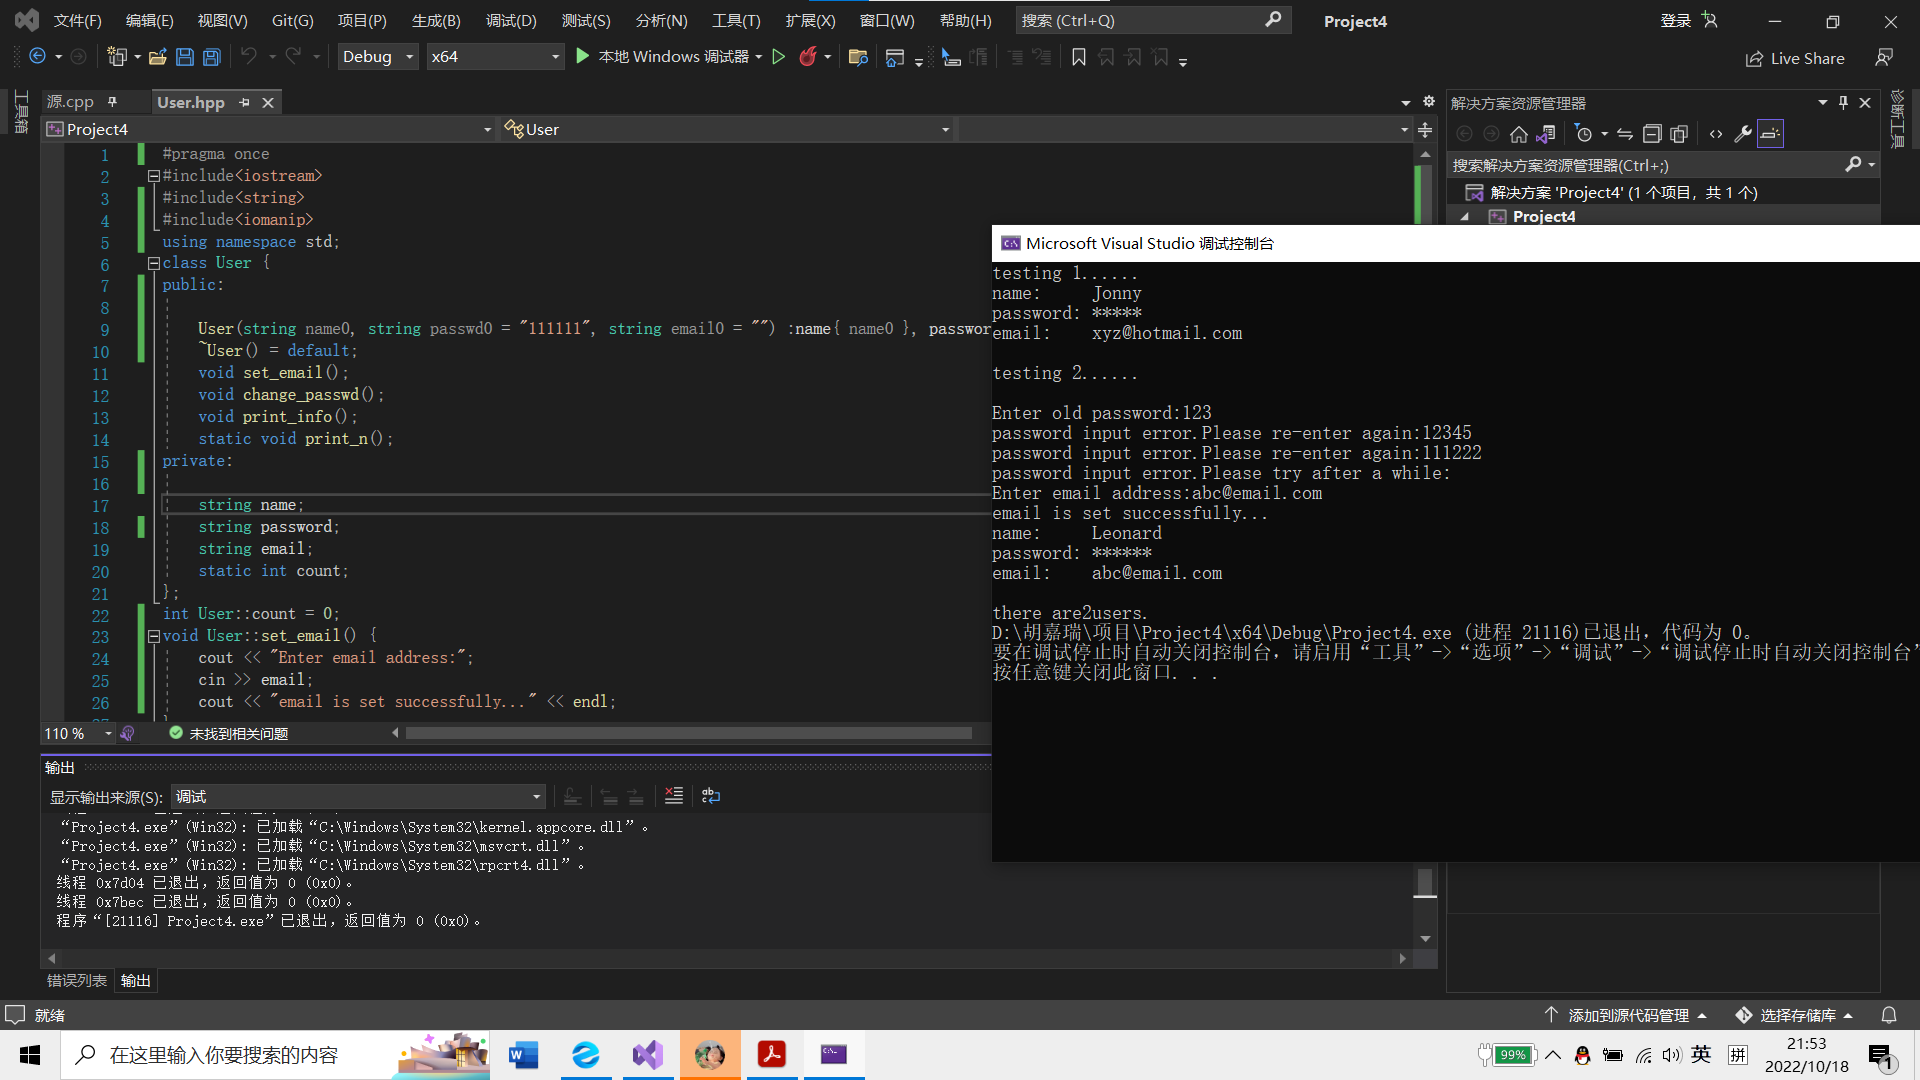Click the Save All toolbar icon
Image resolution: width=1920 pixels, height=1080 pixels.
(x=211, y=57)
